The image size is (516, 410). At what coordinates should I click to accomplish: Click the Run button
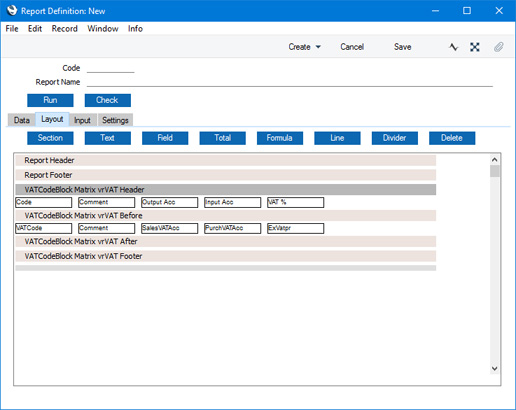[50, 100]
